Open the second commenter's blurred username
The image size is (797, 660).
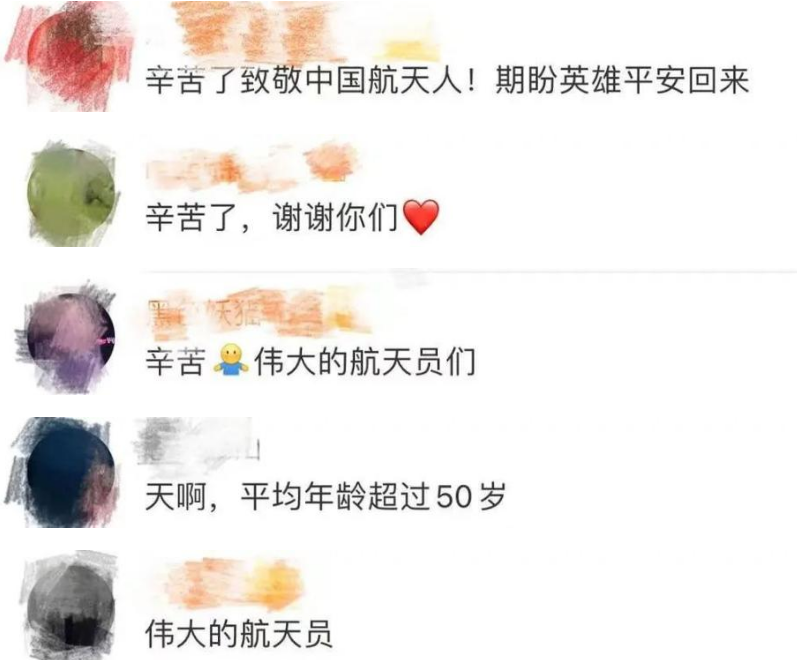point(252,165)
